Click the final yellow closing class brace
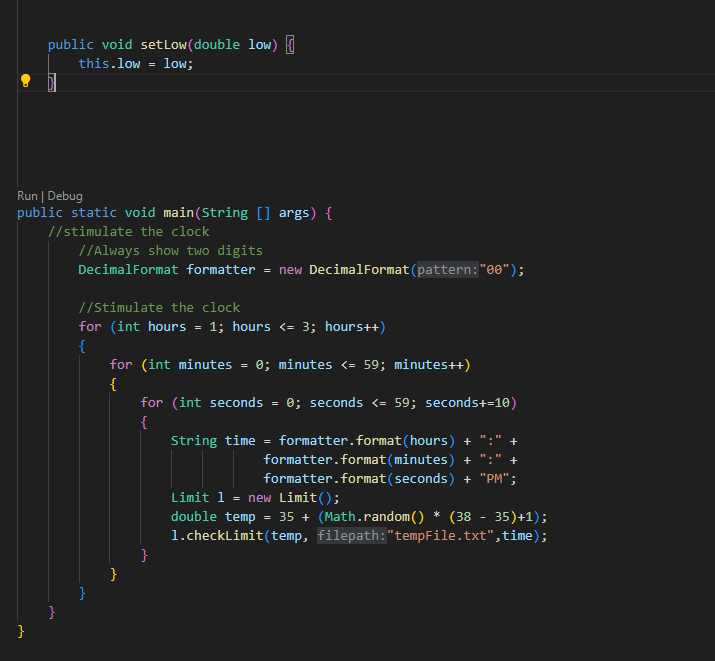The image size is (715, 661). pyautogui.click(x=21, y=631)
